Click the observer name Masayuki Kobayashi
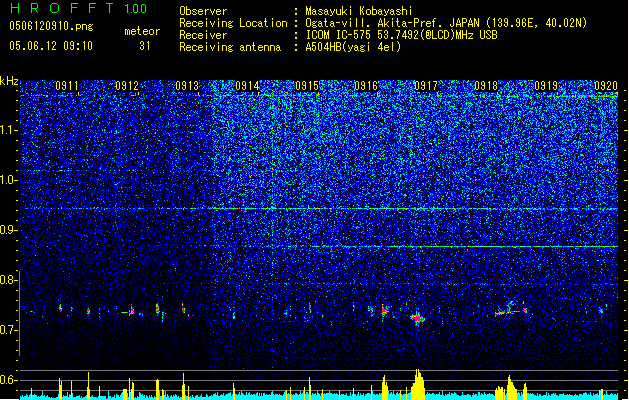Viewport: 629px width, 400px height. pos(359,11)
